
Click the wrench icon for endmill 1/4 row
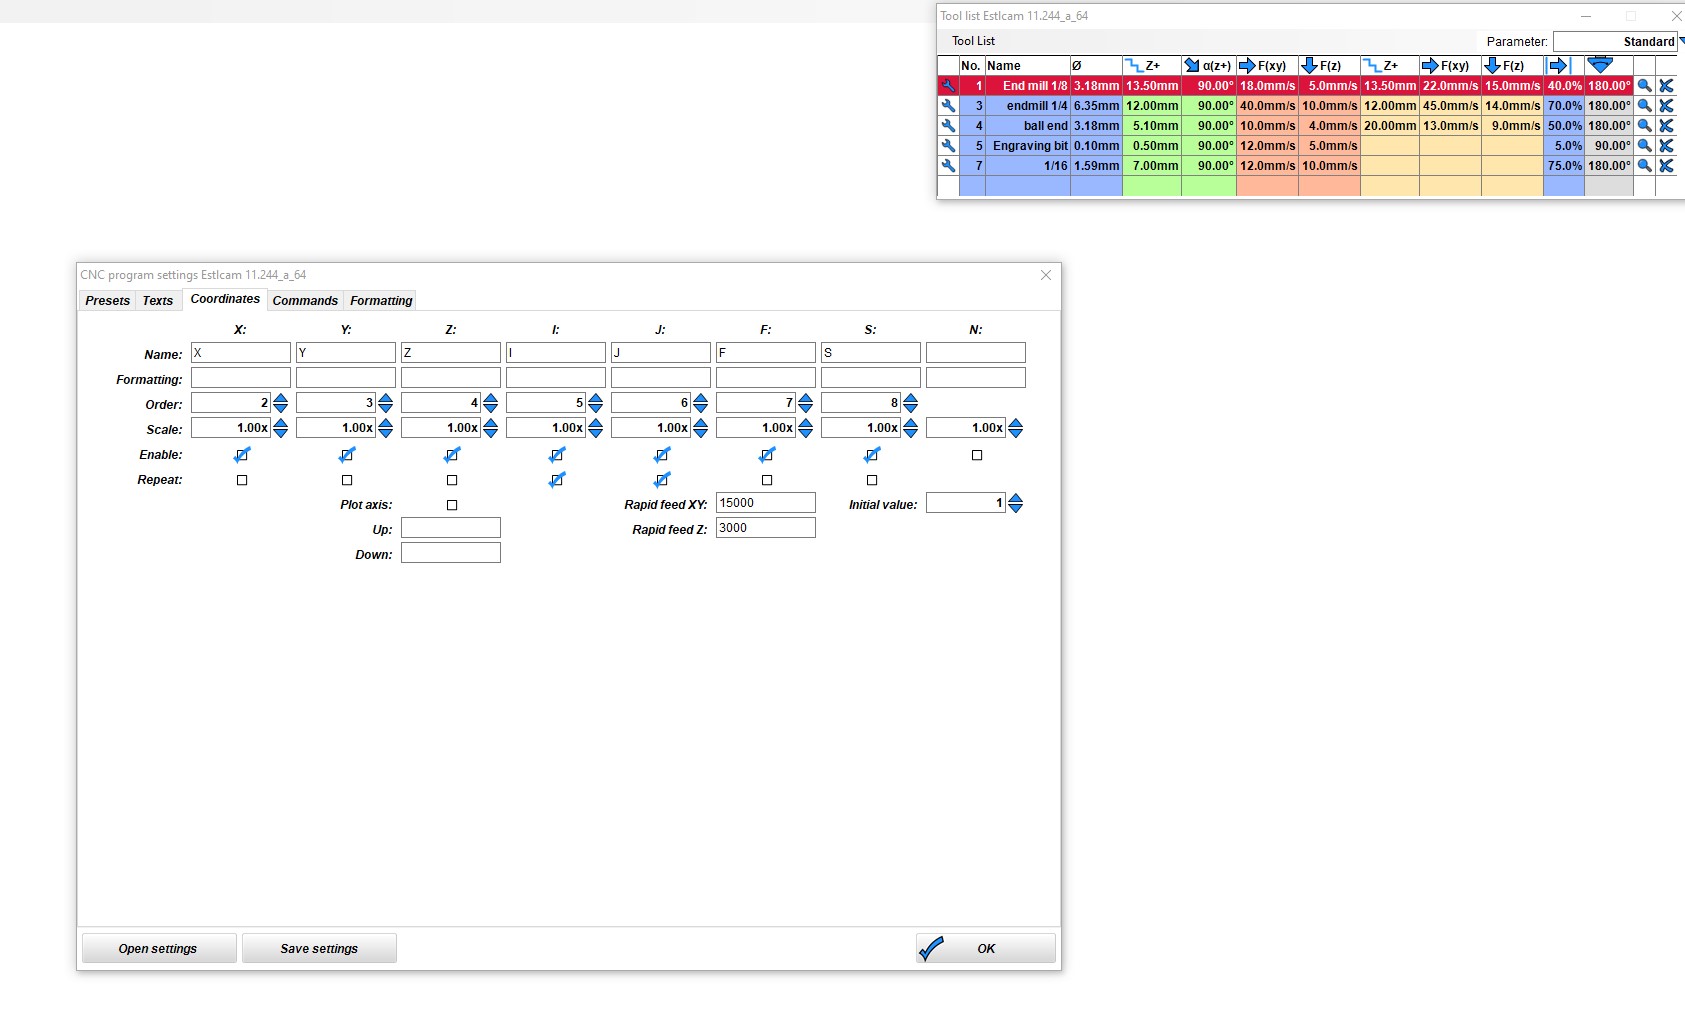pos(948,106)
